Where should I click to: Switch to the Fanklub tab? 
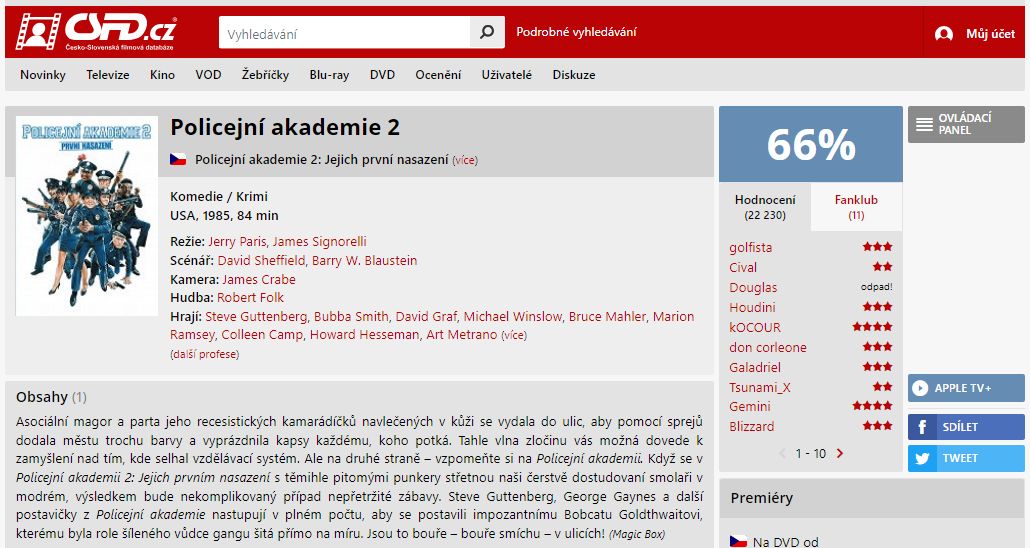856,207
